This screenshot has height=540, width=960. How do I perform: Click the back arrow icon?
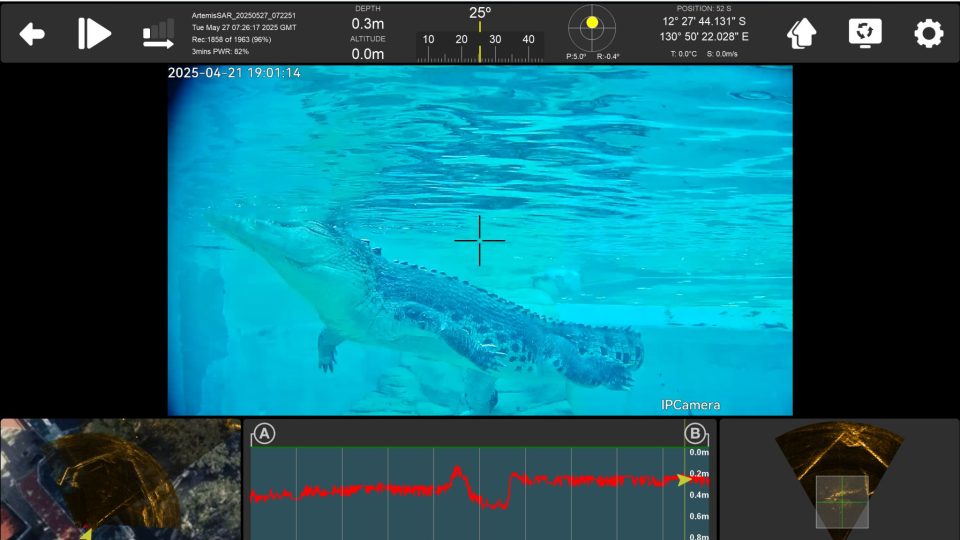32,34
